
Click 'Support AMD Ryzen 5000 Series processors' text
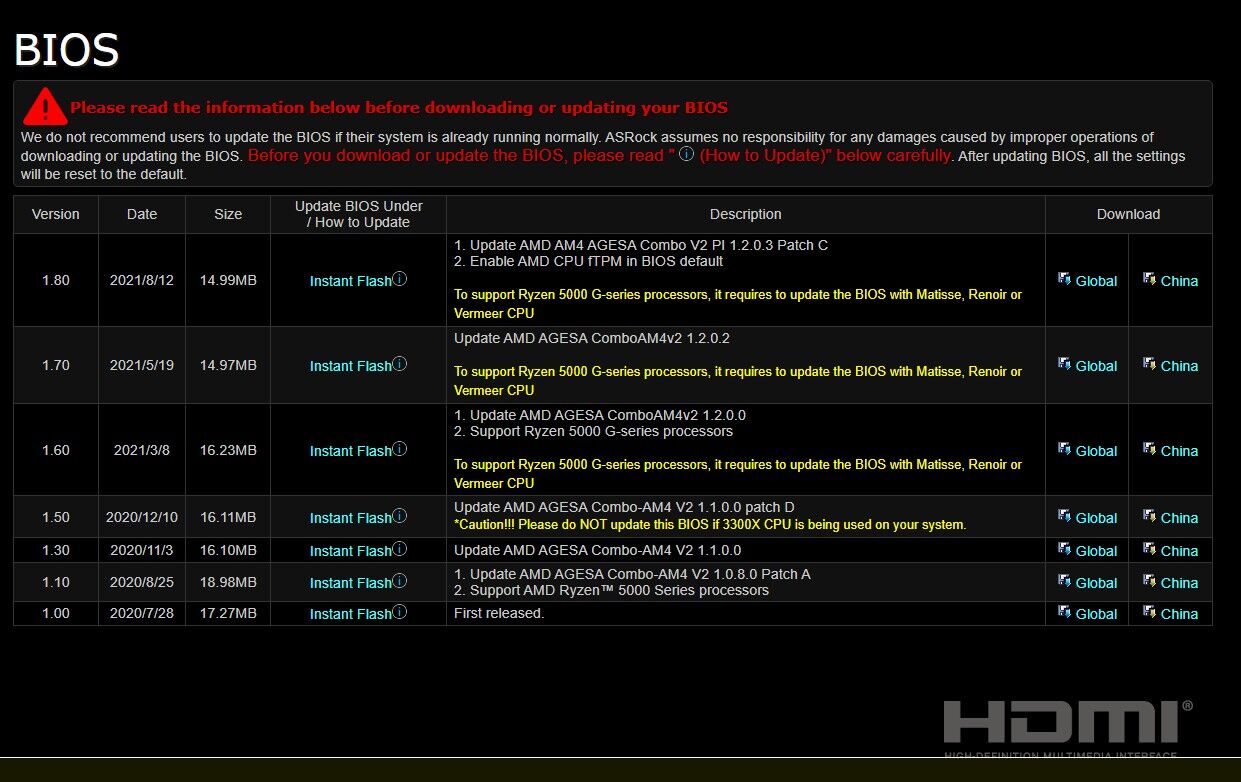coord(611,590)
